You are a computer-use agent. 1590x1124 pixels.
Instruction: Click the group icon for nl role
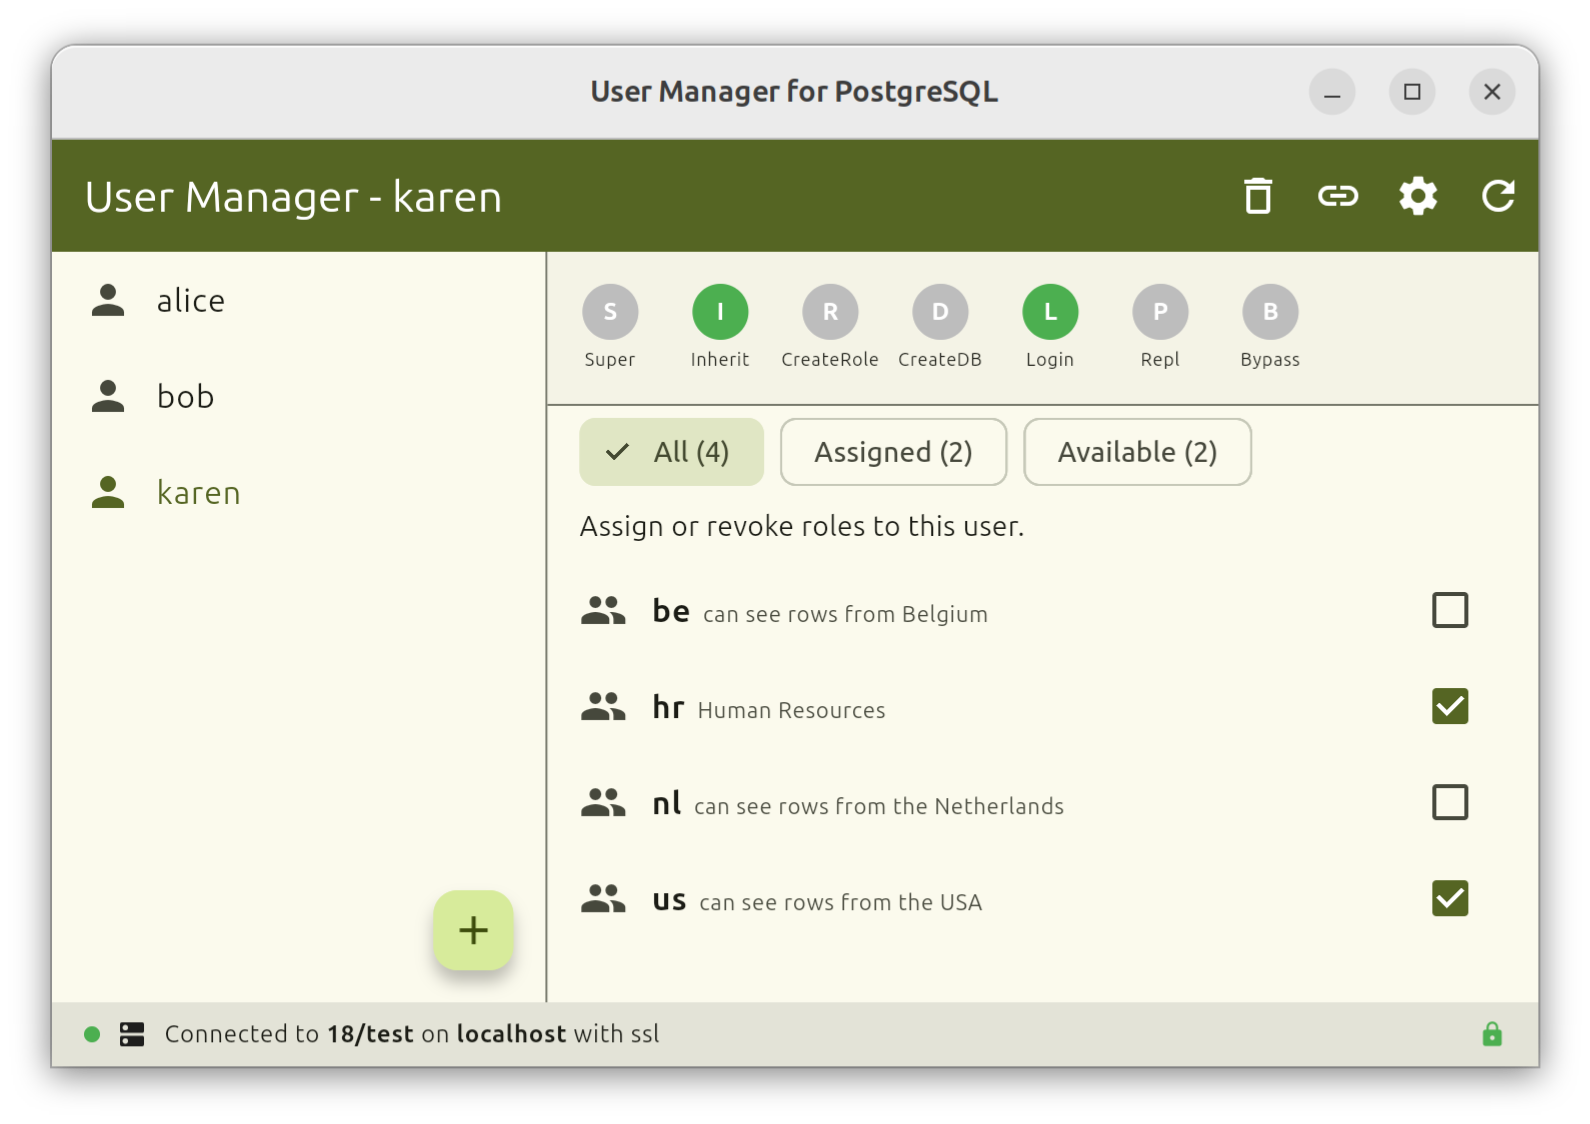(603, 802)
